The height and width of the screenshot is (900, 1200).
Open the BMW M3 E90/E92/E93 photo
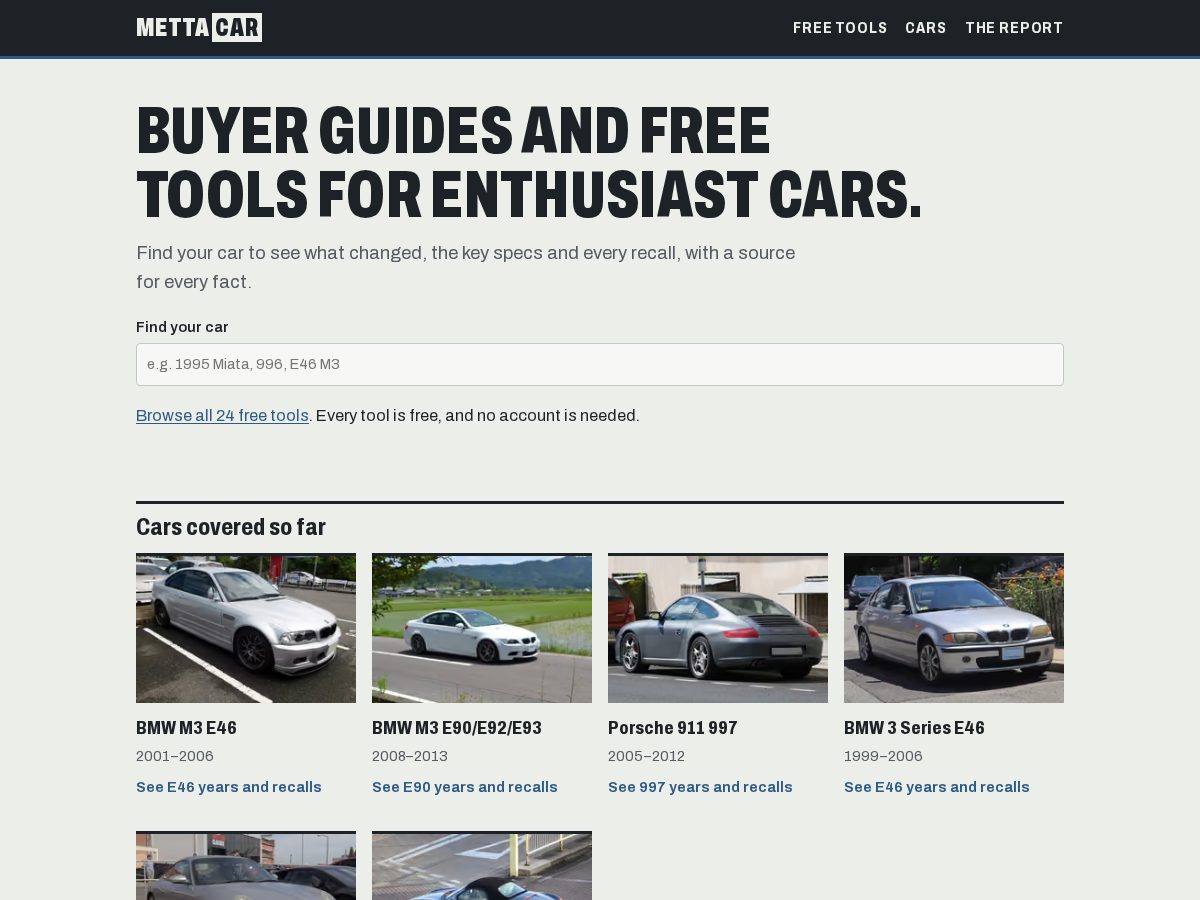[x=482, y=628]
